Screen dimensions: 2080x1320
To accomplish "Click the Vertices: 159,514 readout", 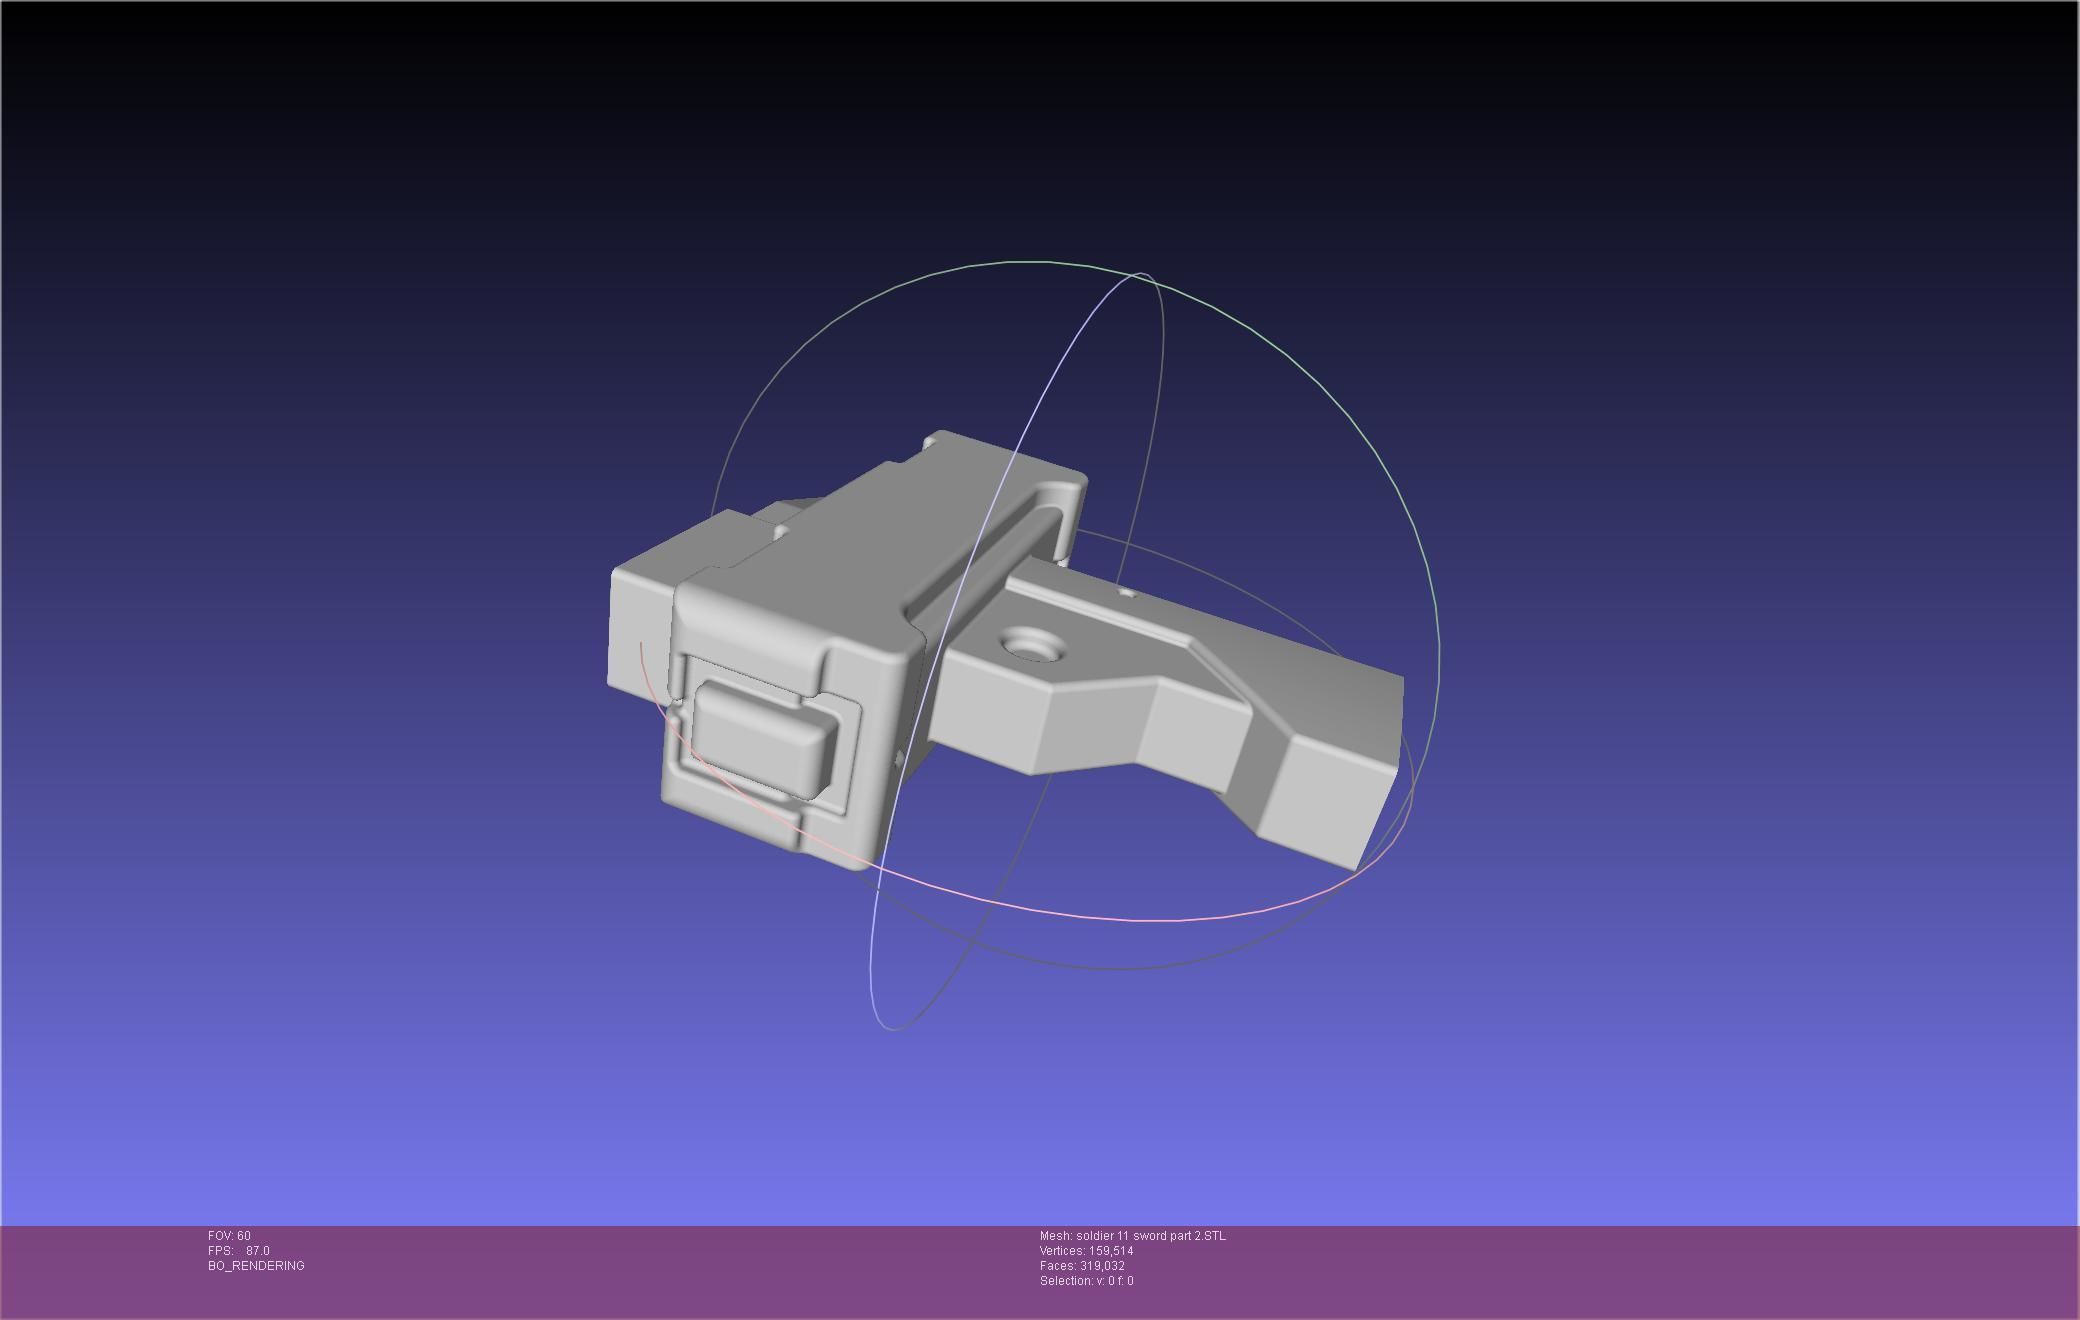I will [1086, 1251].
